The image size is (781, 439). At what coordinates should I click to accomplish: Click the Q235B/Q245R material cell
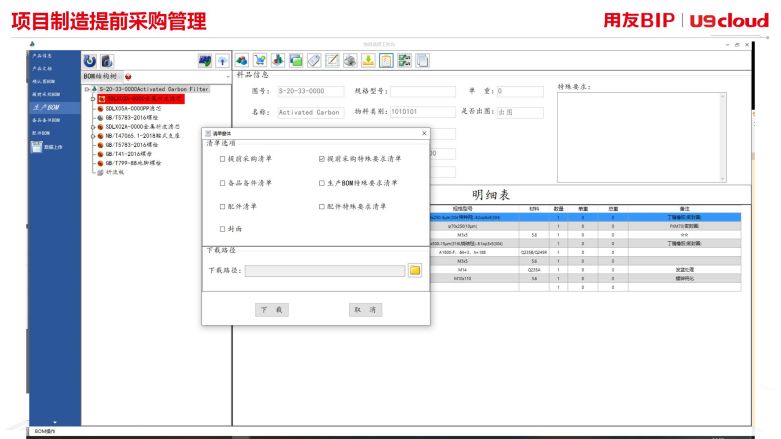pos(534,253)
